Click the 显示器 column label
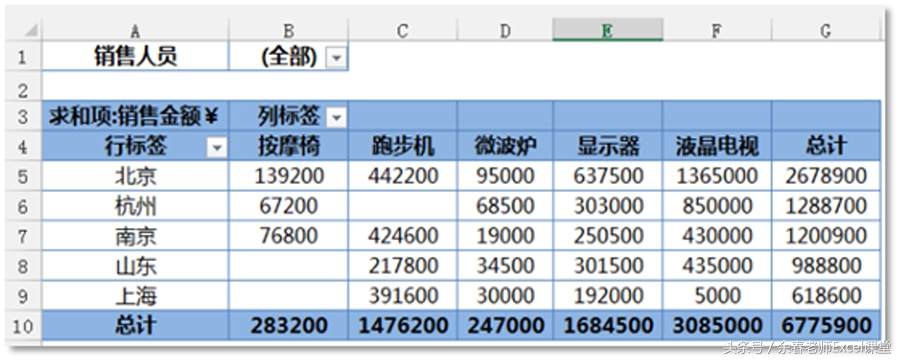Image resolution: width=900 pixels, height=360 pixels. tap(608, 146)
